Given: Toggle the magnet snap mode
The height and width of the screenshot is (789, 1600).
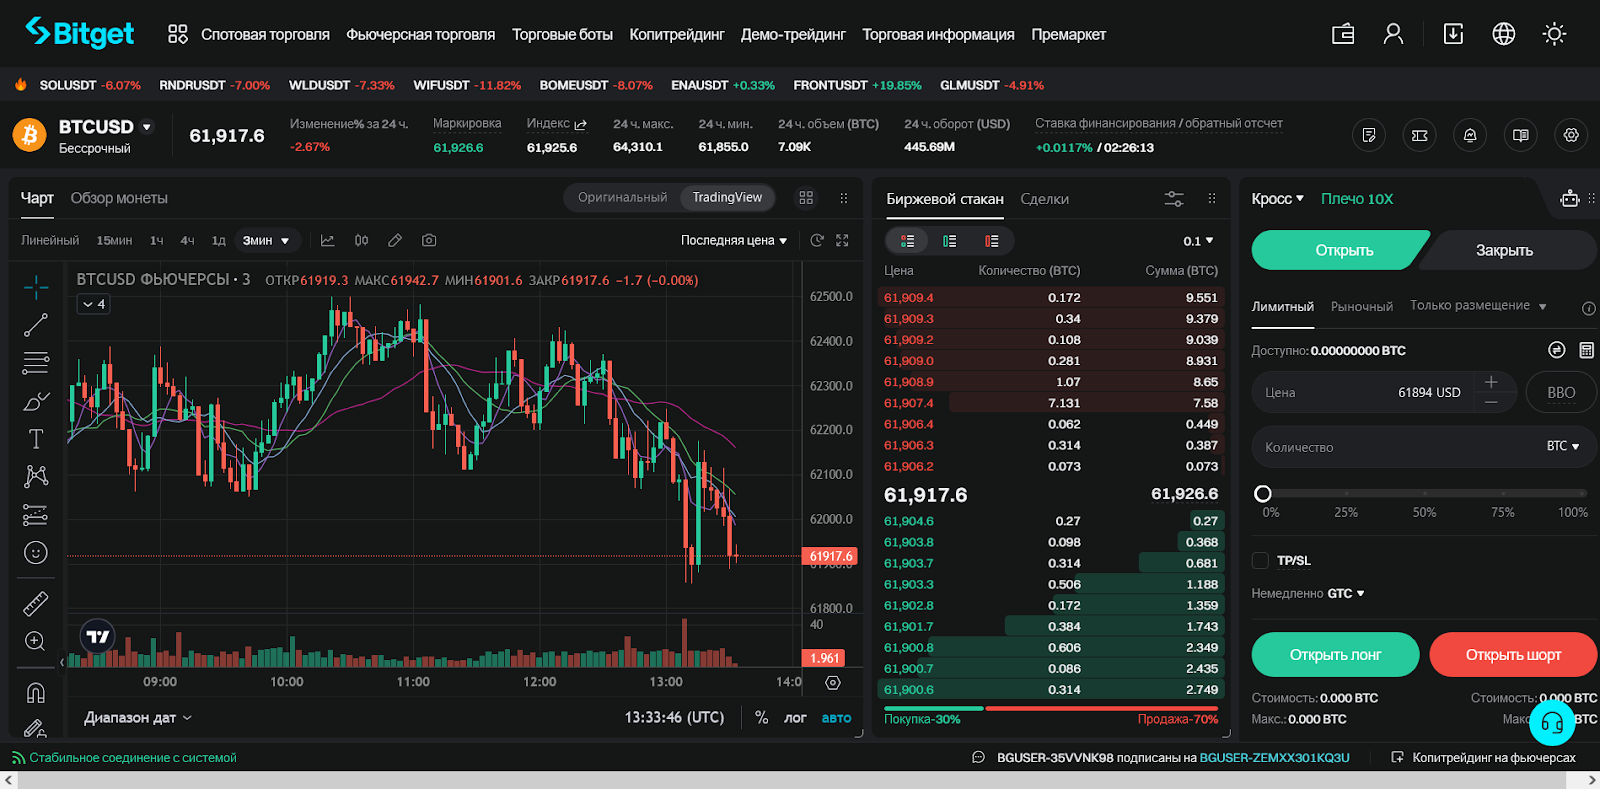Looking at the screenshot, I should coord(36,692).
